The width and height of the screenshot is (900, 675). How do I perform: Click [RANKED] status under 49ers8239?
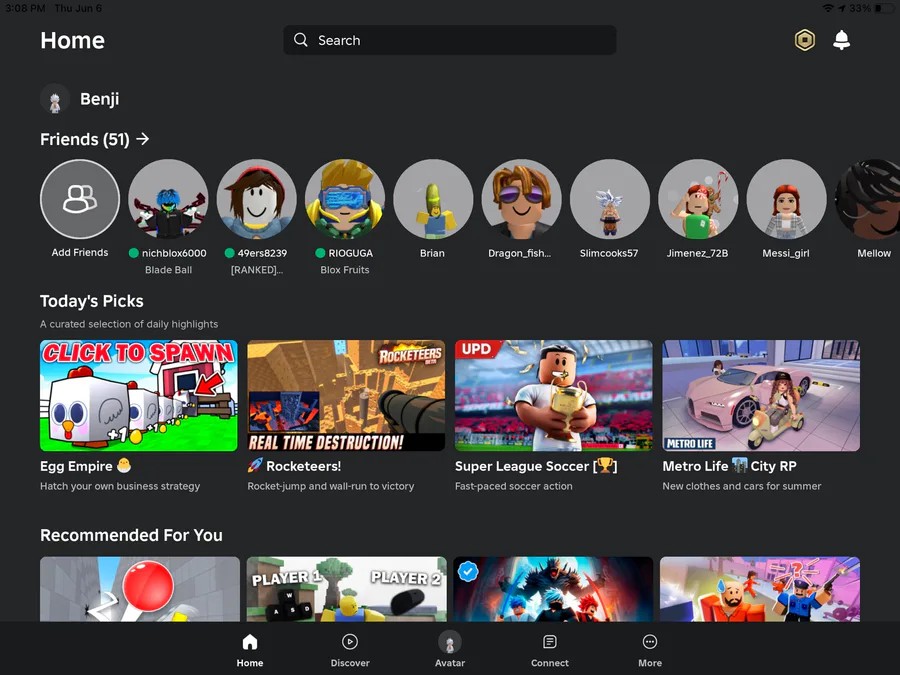pyautogui.click(x=257, y=270)
